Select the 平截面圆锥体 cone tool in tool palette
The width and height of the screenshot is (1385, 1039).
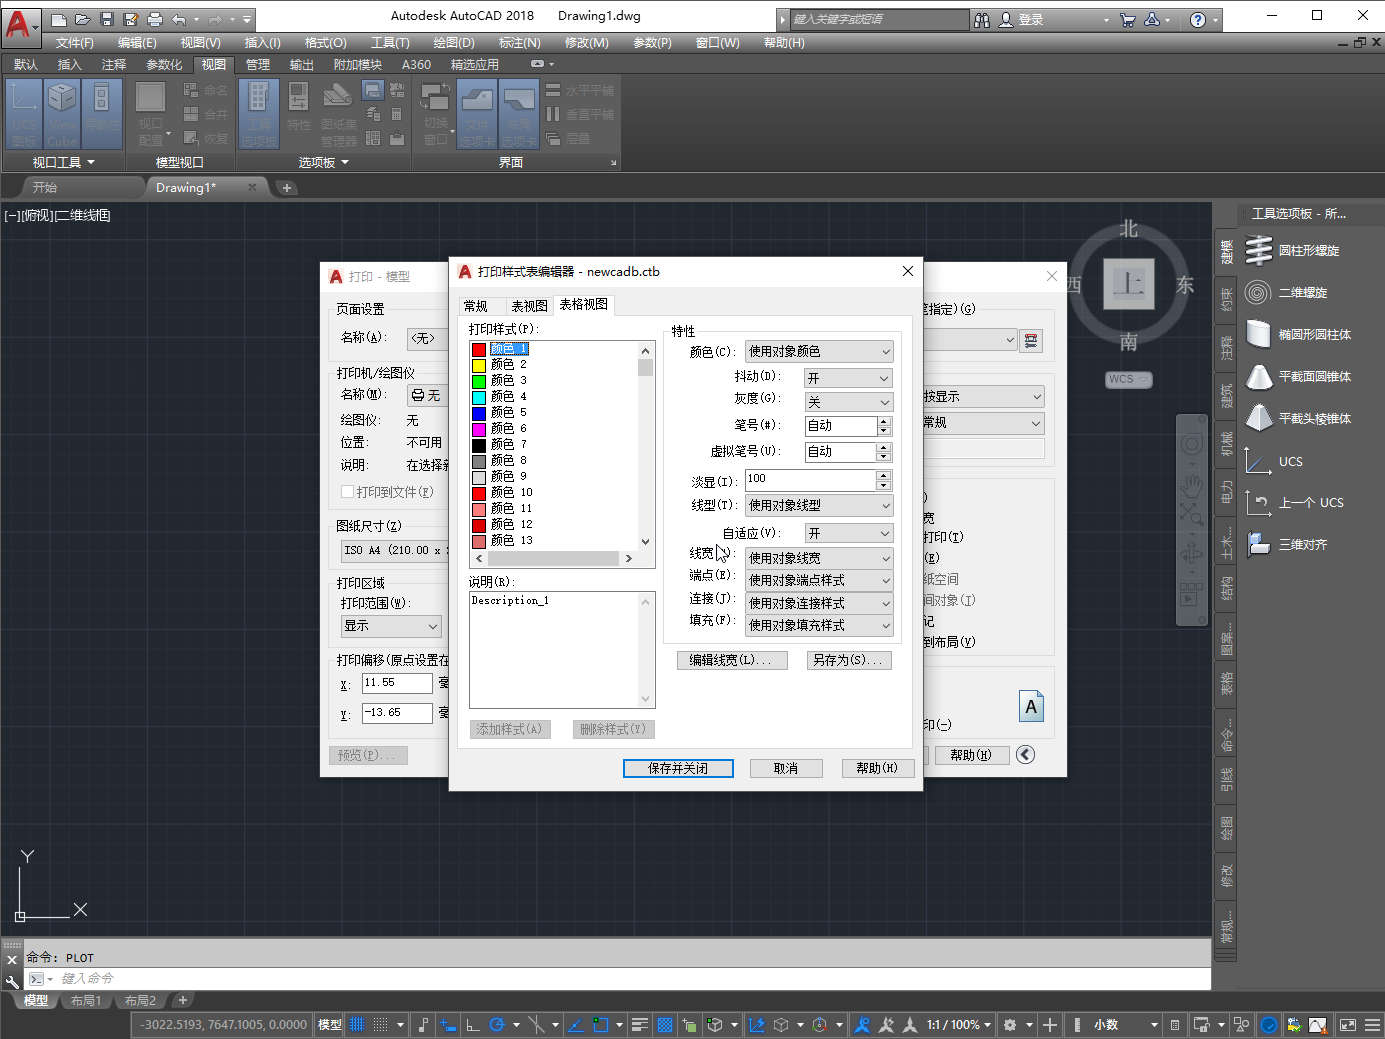pyautogui.click(x=1298, y=377)
